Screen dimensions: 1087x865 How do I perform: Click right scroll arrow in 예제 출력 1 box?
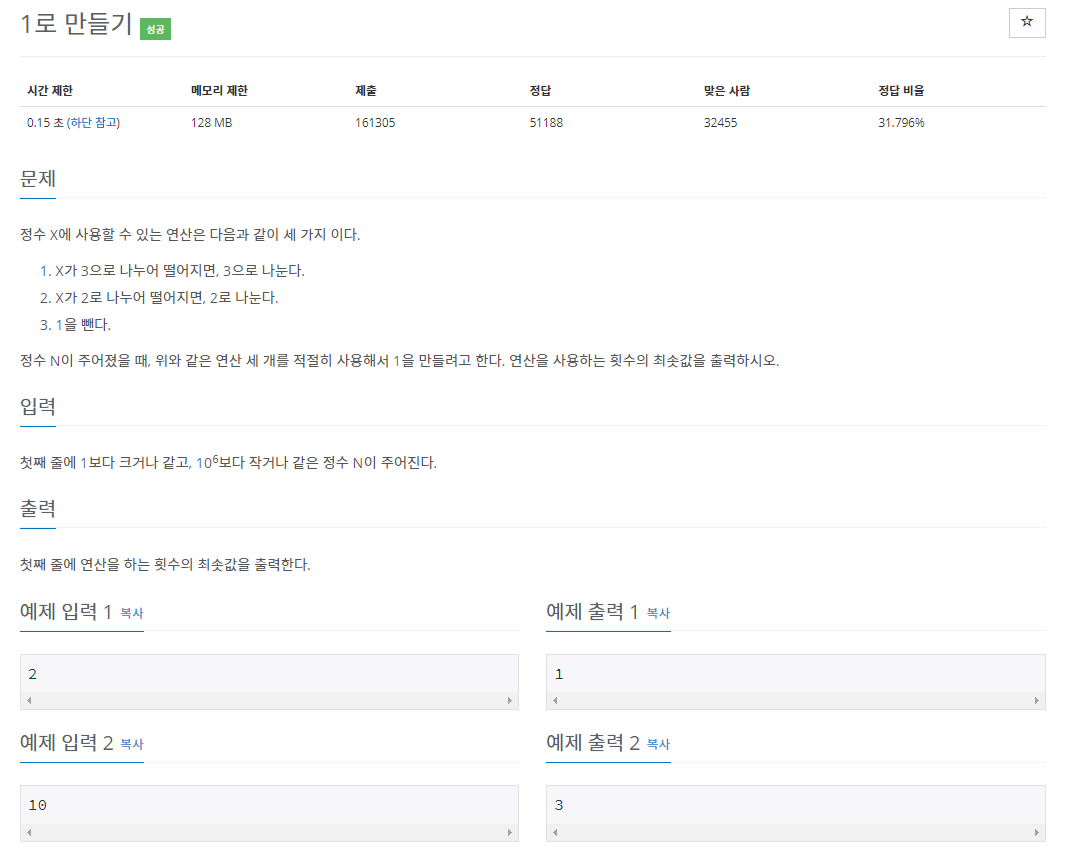1036,701
